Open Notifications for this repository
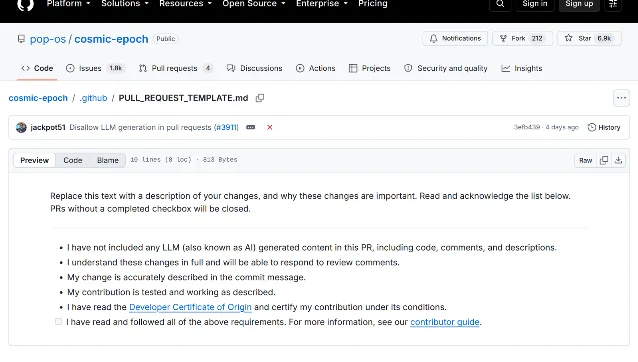 455,39
